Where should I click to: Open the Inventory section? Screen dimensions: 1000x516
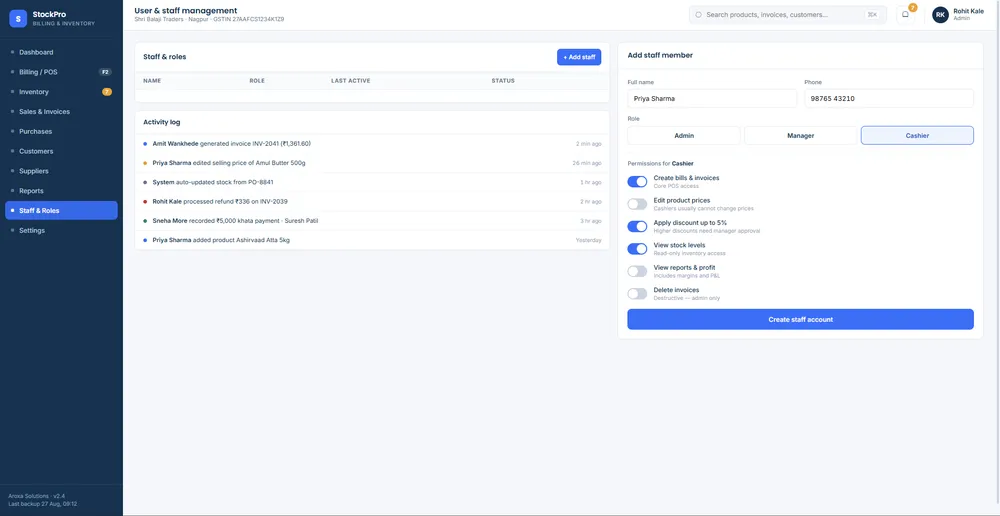pyautogui.click(x=61, y=92)
